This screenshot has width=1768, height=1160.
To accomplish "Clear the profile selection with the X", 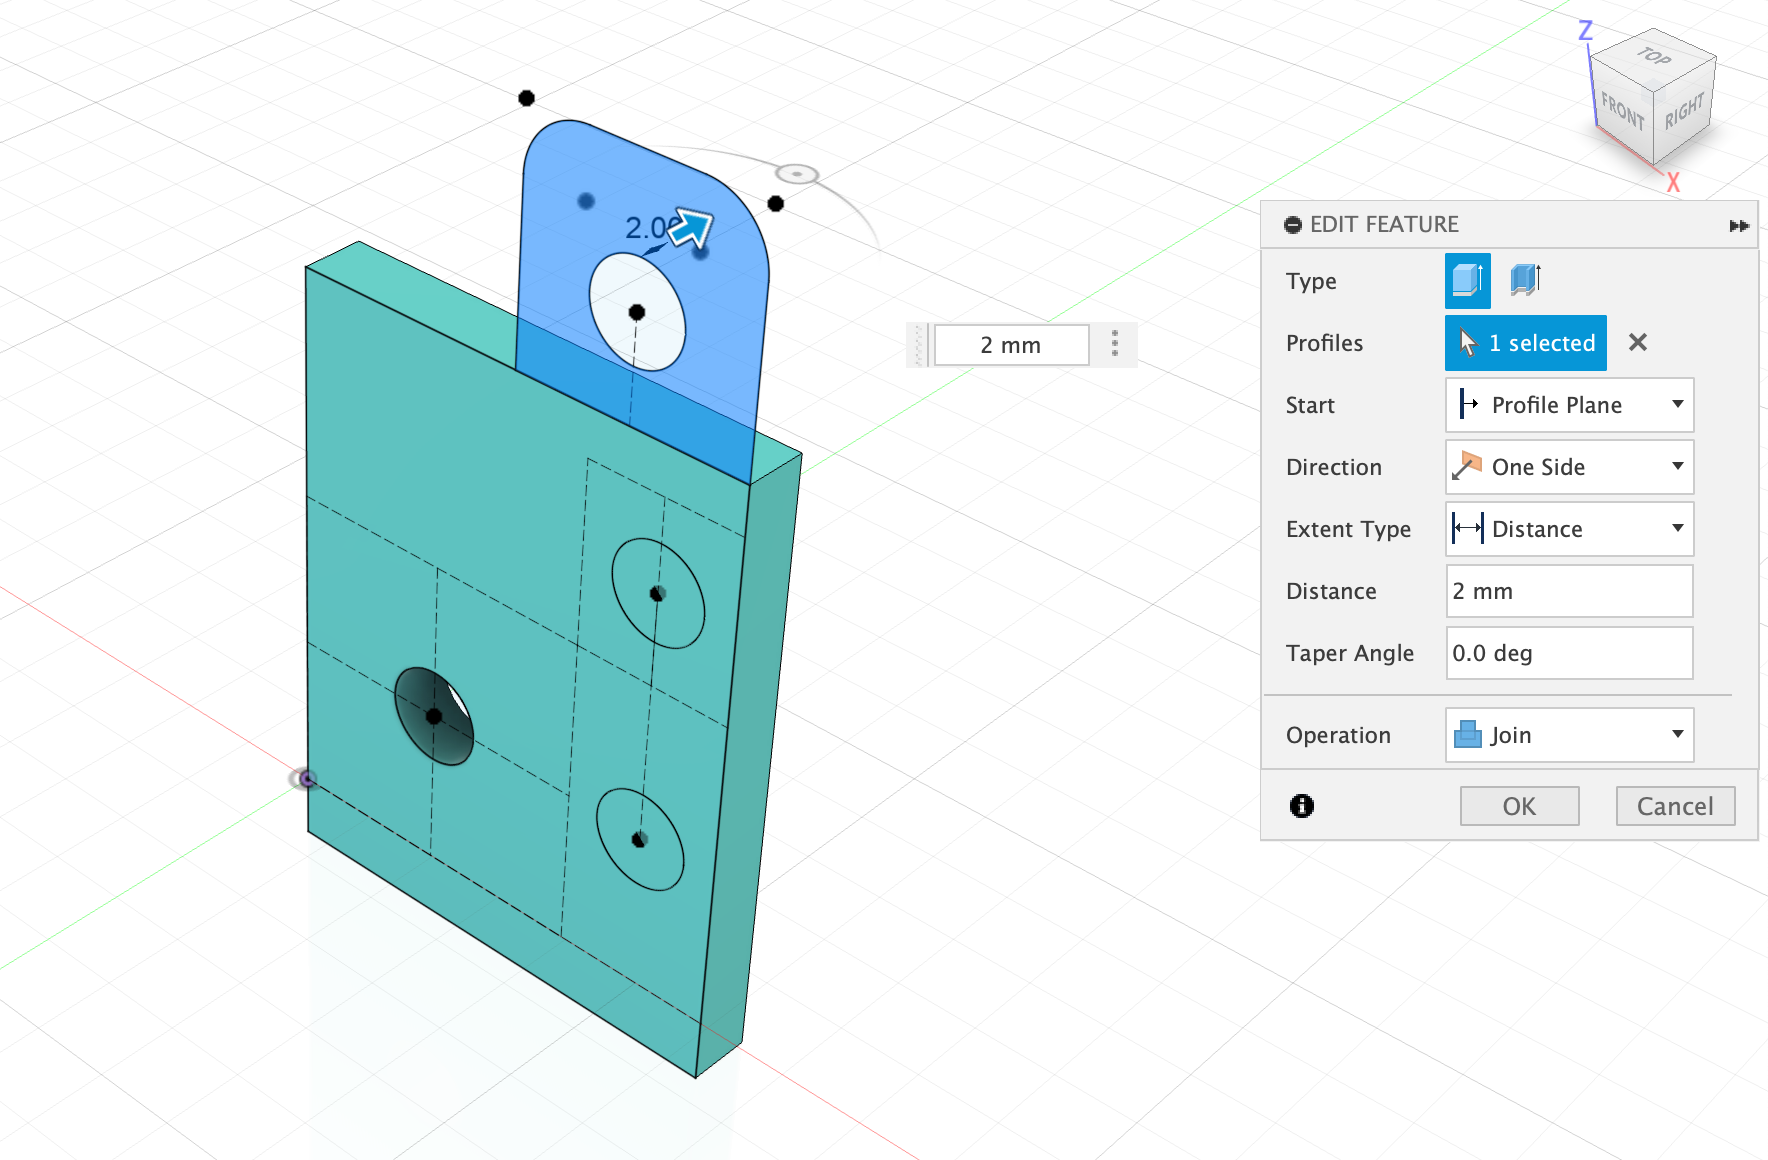I will tap(1638, 343).
